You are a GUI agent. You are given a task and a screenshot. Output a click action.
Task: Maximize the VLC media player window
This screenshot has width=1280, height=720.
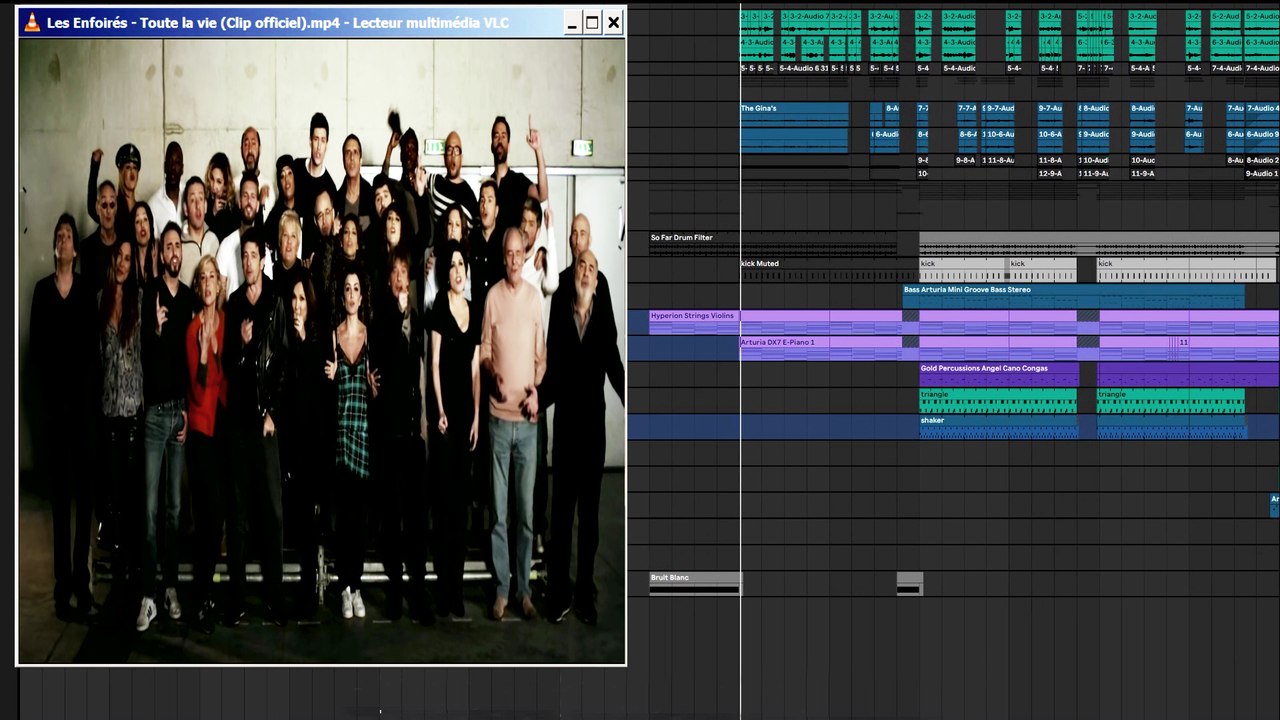pyautogui.click(x=592, y=22)
